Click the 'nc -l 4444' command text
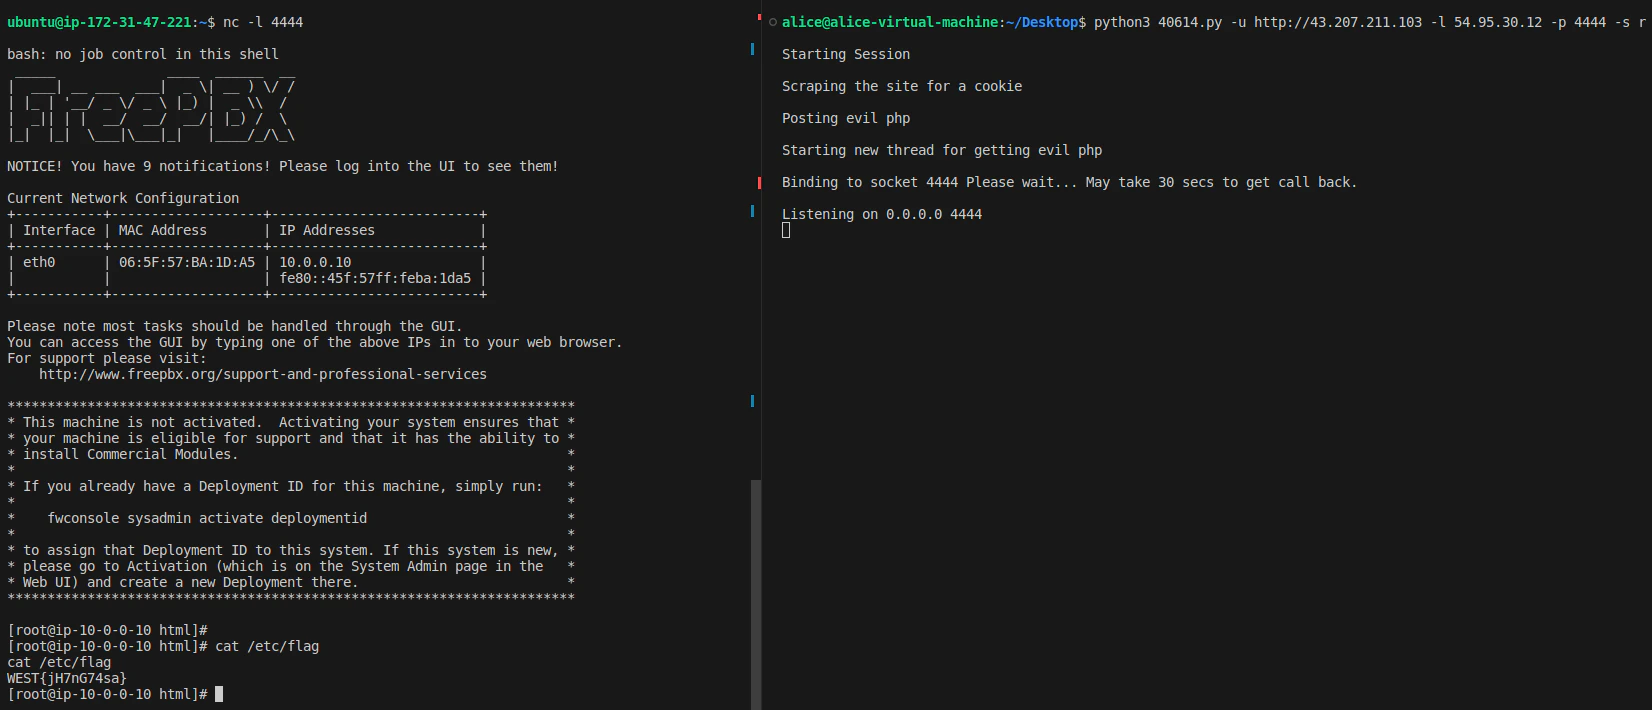1652x710 pixels. click(x=263, y=22)
